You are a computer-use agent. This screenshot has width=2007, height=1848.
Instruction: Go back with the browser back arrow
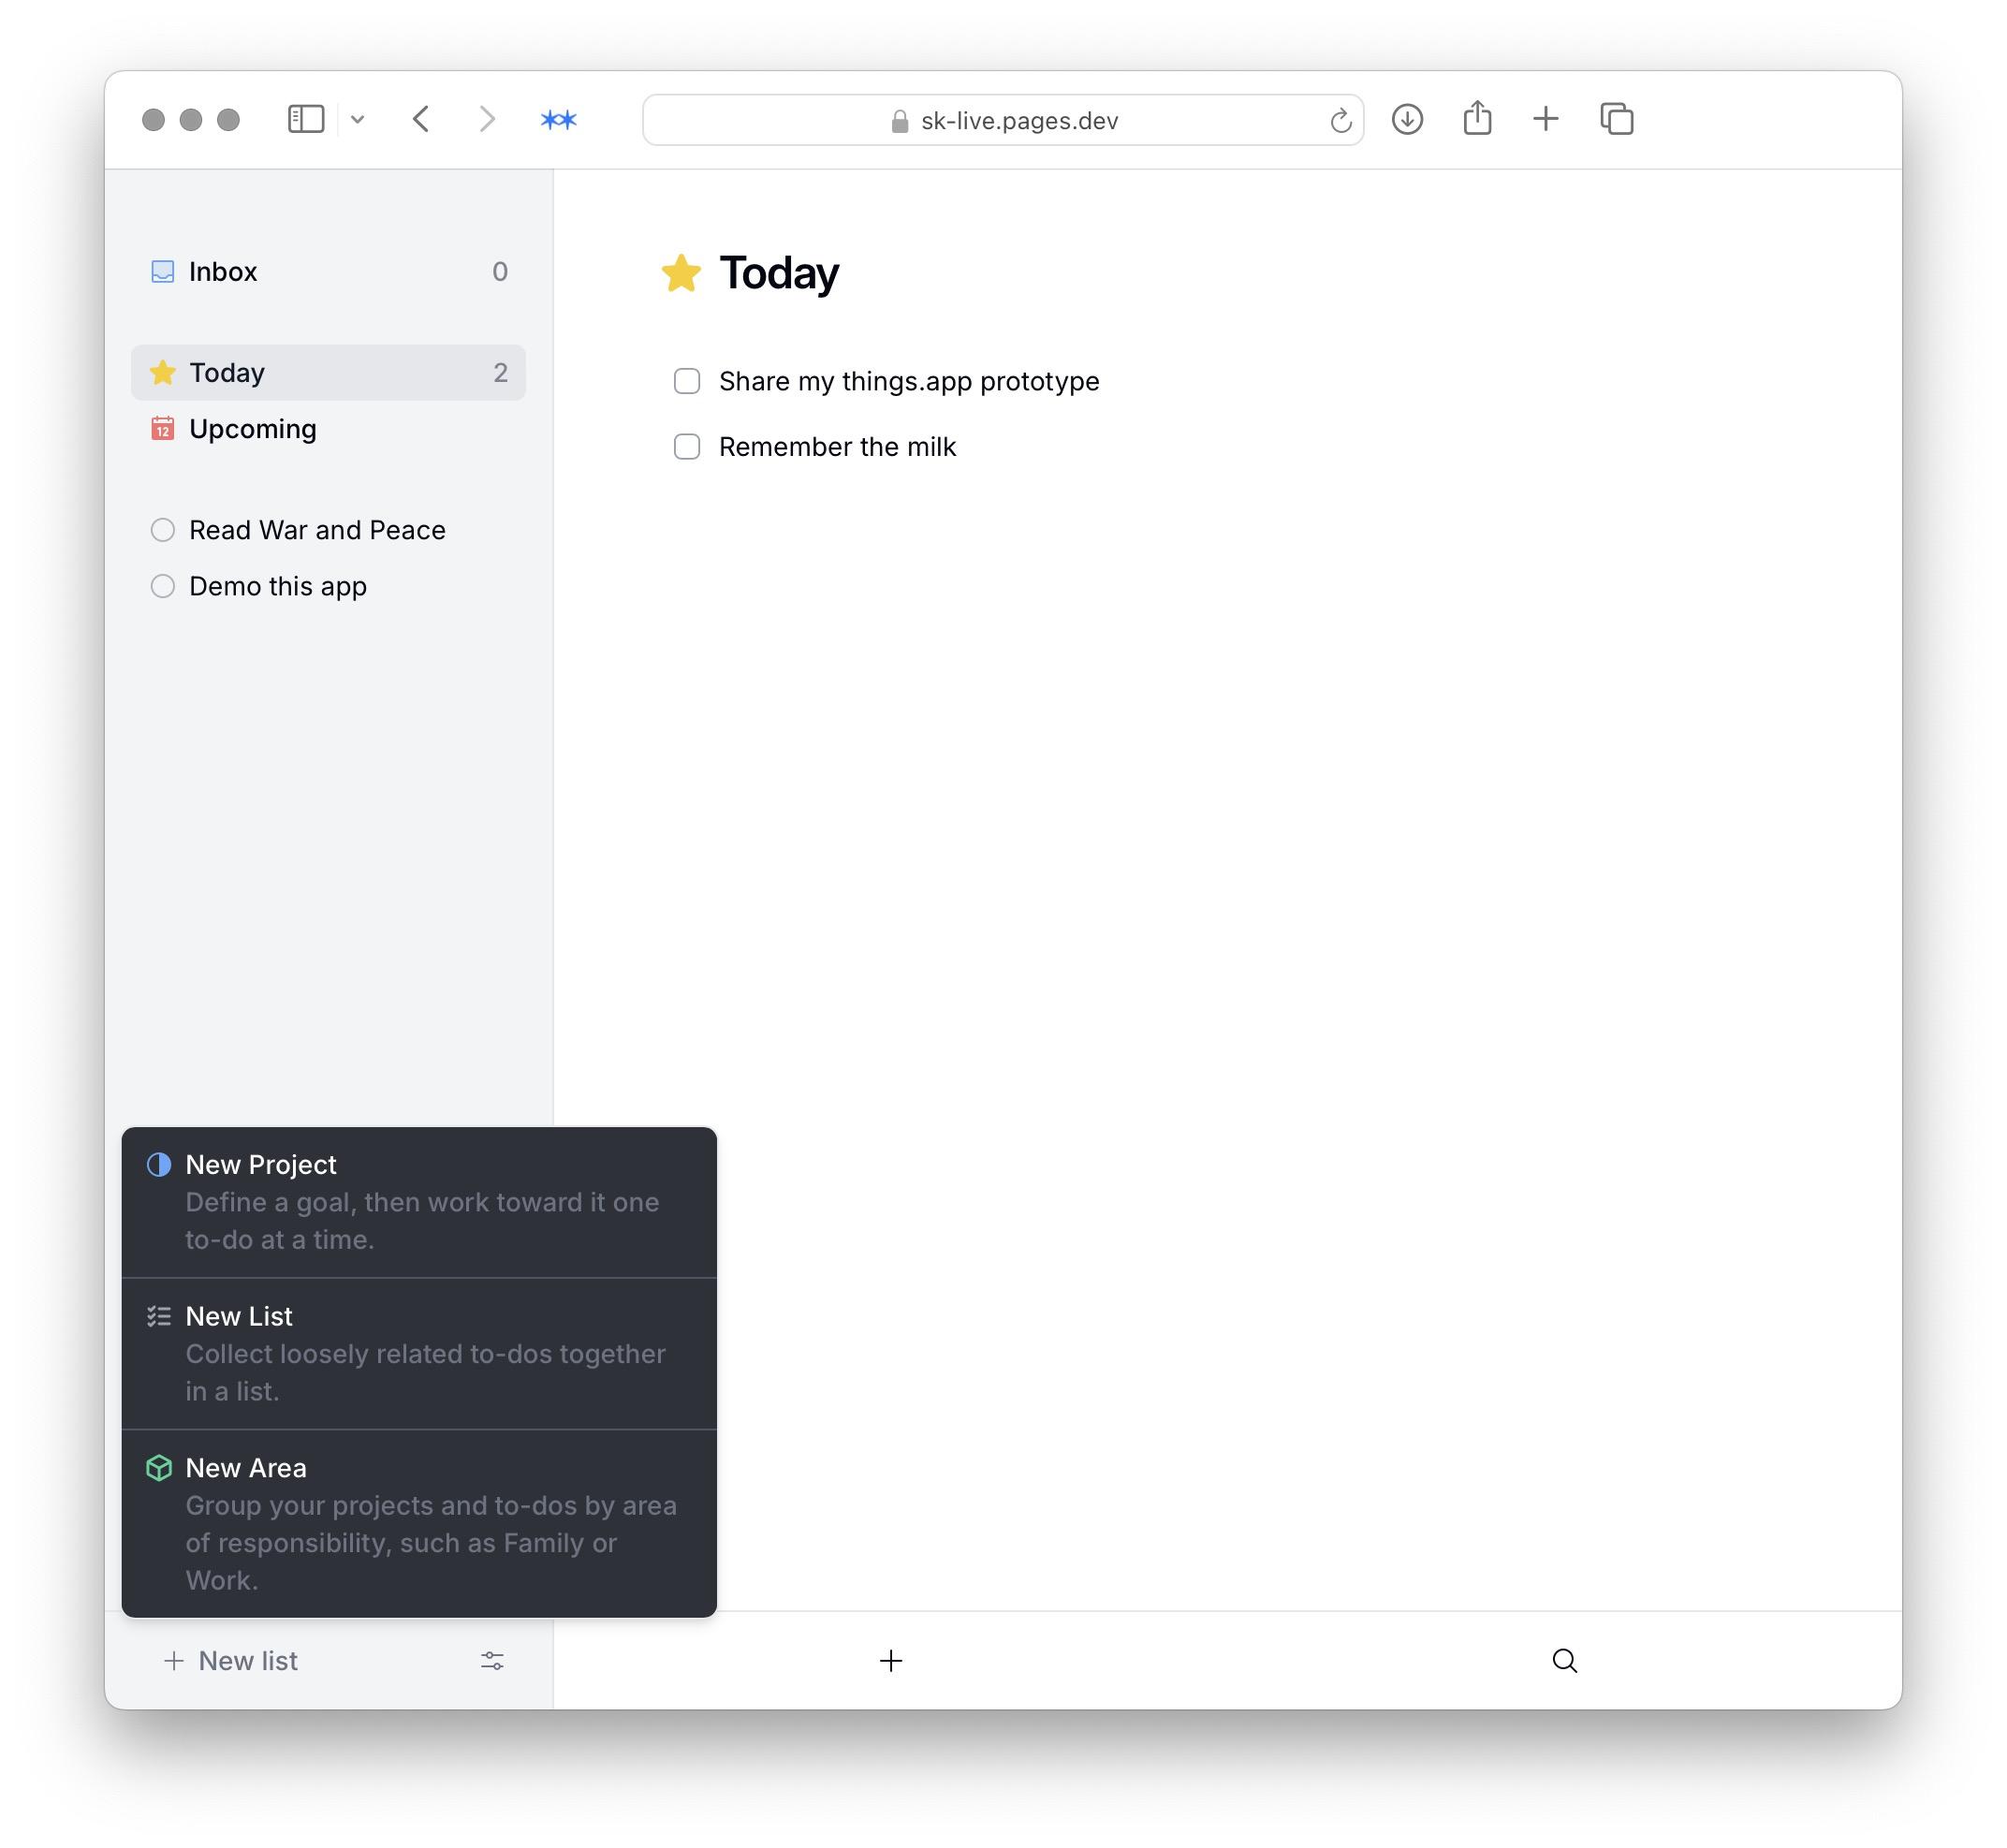[421, 119]
